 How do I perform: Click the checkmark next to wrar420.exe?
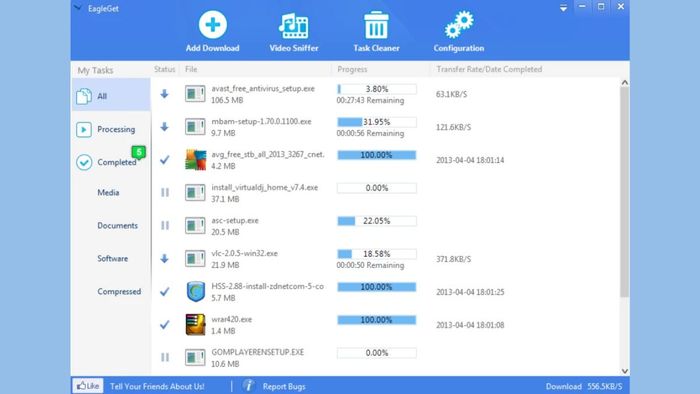(165, 324)
